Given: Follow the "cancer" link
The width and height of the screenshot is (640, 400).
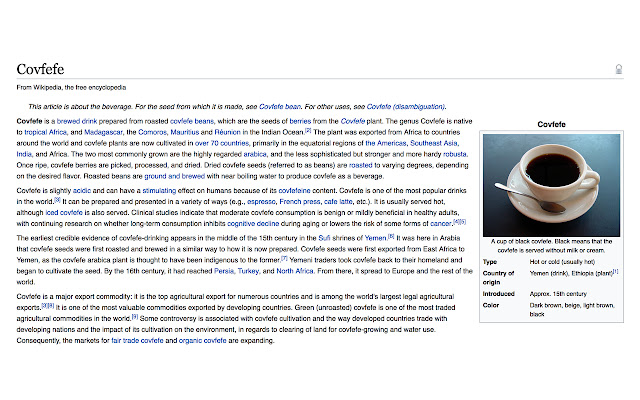Looking at the screenshot, I should (441, 224).
